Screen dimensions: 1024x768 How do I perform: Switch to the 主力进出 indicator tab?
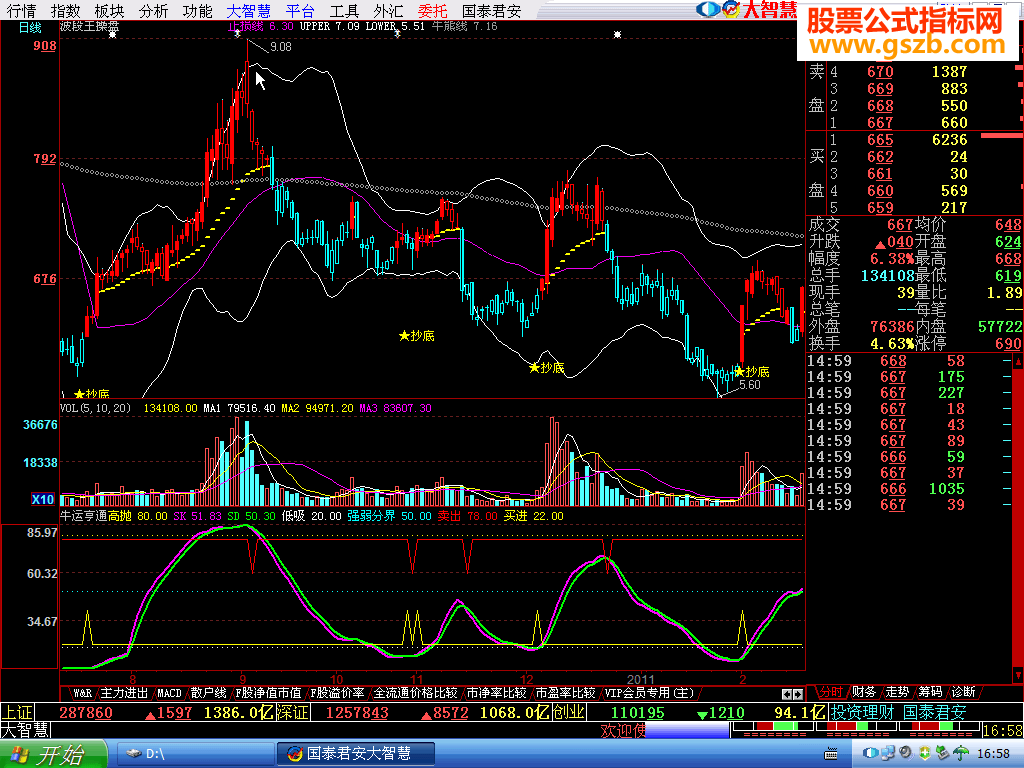pos(124,693)
